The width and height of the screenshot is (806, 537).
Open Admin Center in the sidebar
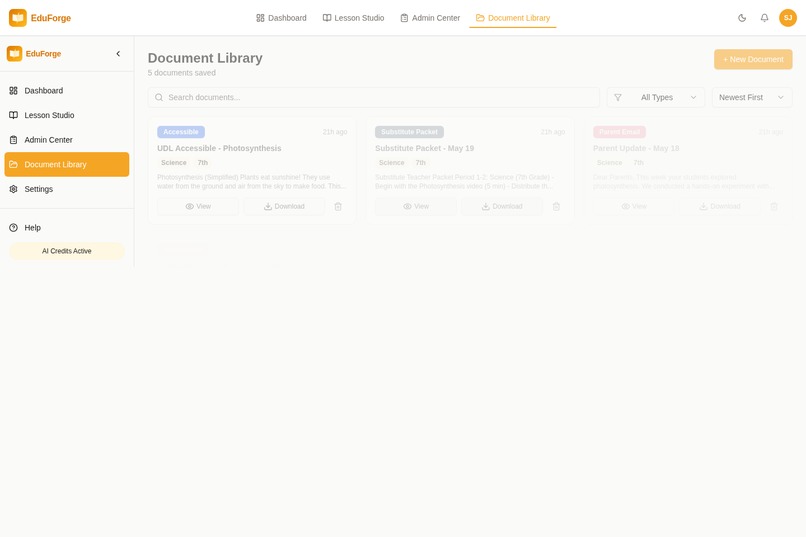pyautogui.click(x=67, y=140)
